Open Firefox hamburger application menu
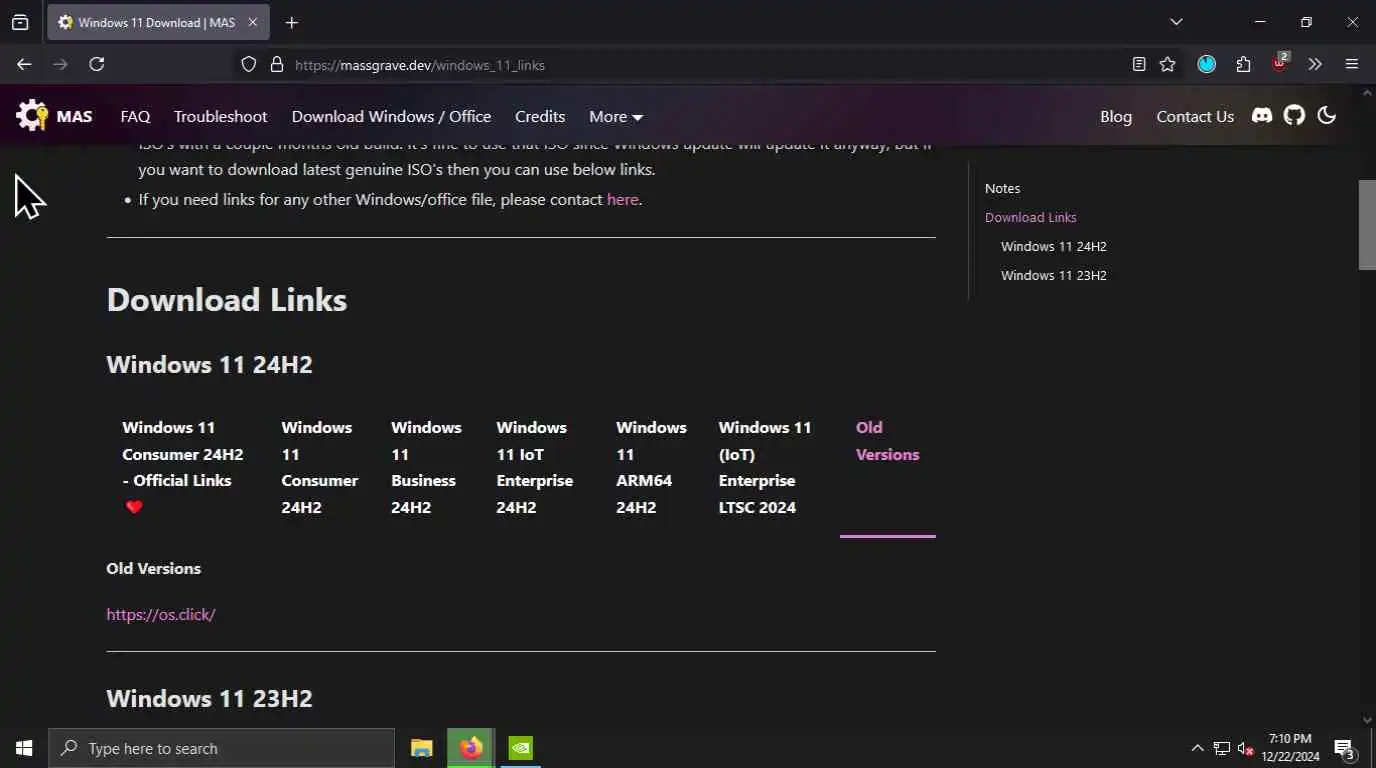 pyautogui.click(x=1352, y=64)
